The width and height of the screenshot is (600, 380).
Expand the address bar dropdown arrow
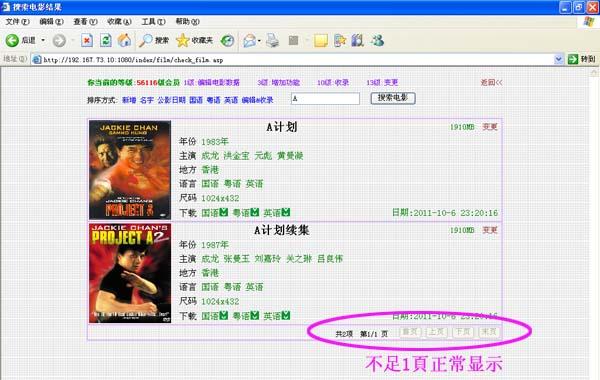pos(558,59)
